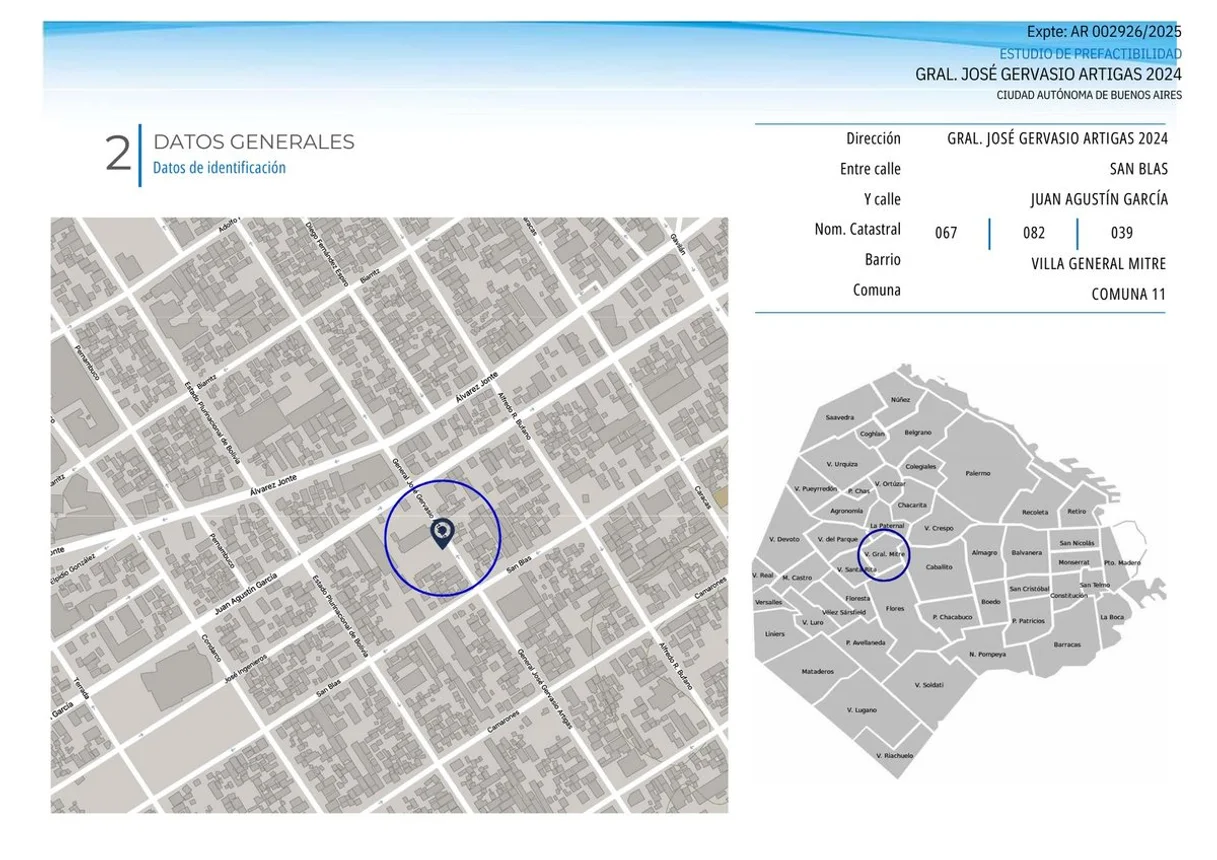Click "Núñez" on the neighborhood map
This screenshot has width=1217, height=860.
[900, 400]
